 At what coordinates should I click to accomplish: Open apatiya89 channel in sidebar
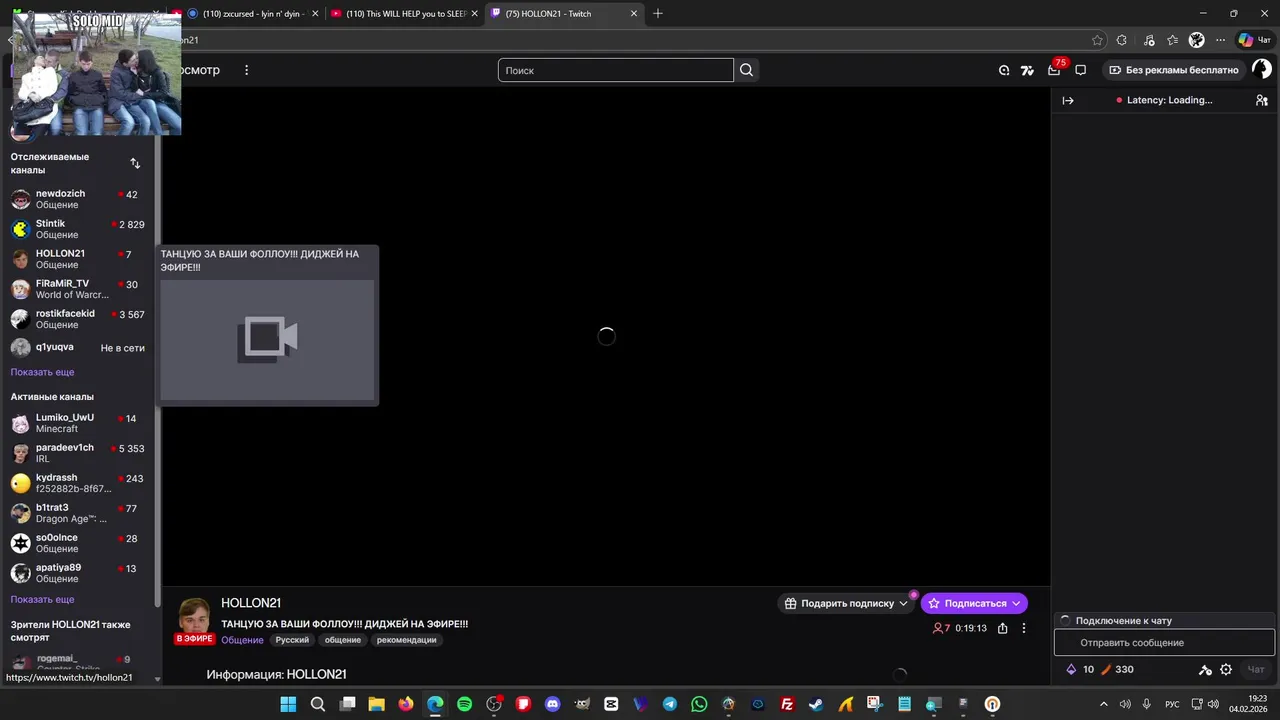point(78,573)
